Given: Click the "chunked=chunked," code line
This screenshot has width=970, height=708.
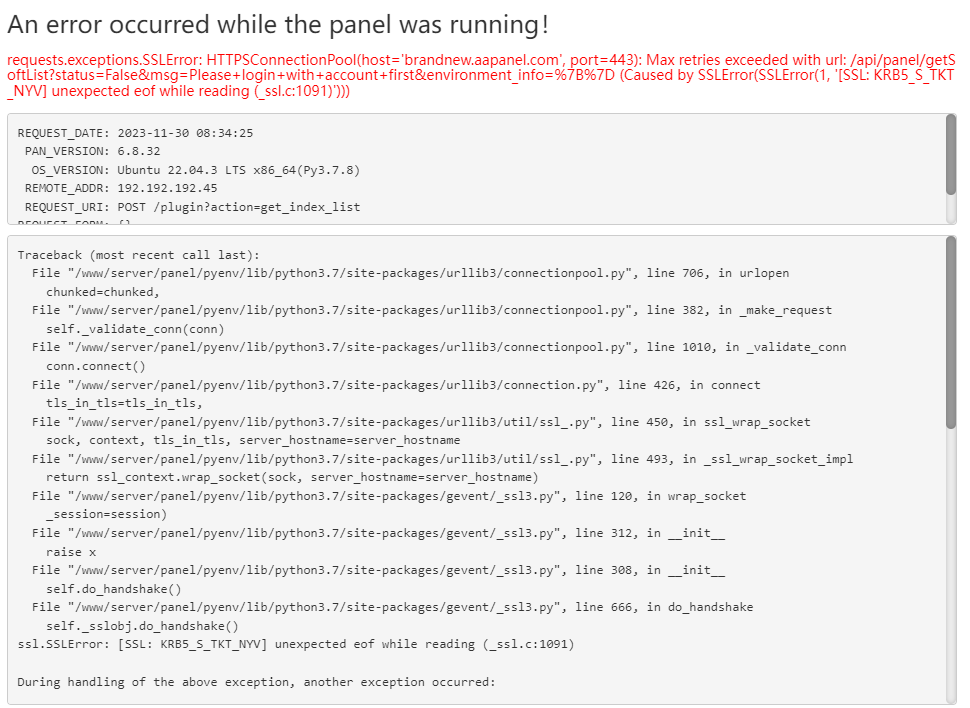Looking at the screenshot, I should point(102,292).
